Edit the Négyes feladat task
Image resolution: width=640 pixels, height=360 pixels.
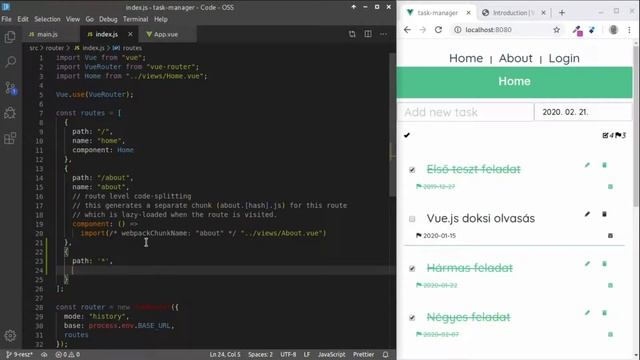coord(587,313)
